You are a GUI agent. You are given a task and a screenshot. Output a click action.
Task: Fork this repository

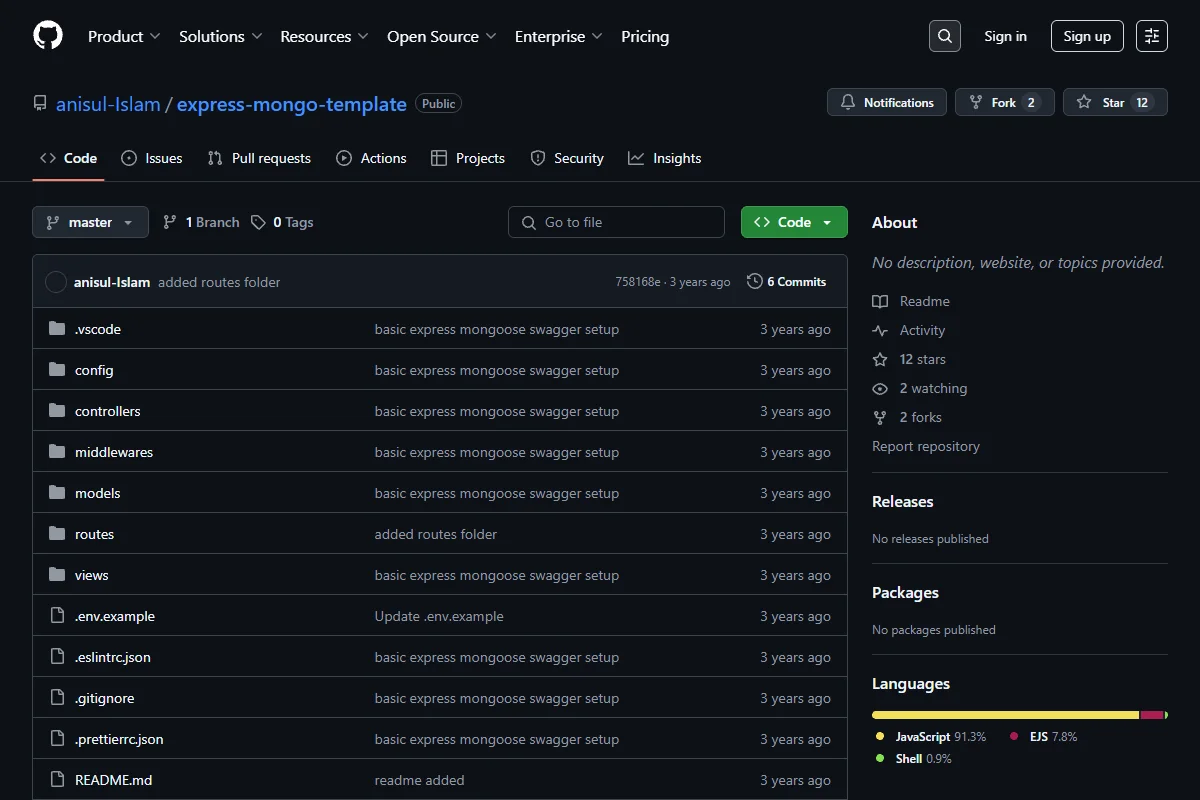1005,102
